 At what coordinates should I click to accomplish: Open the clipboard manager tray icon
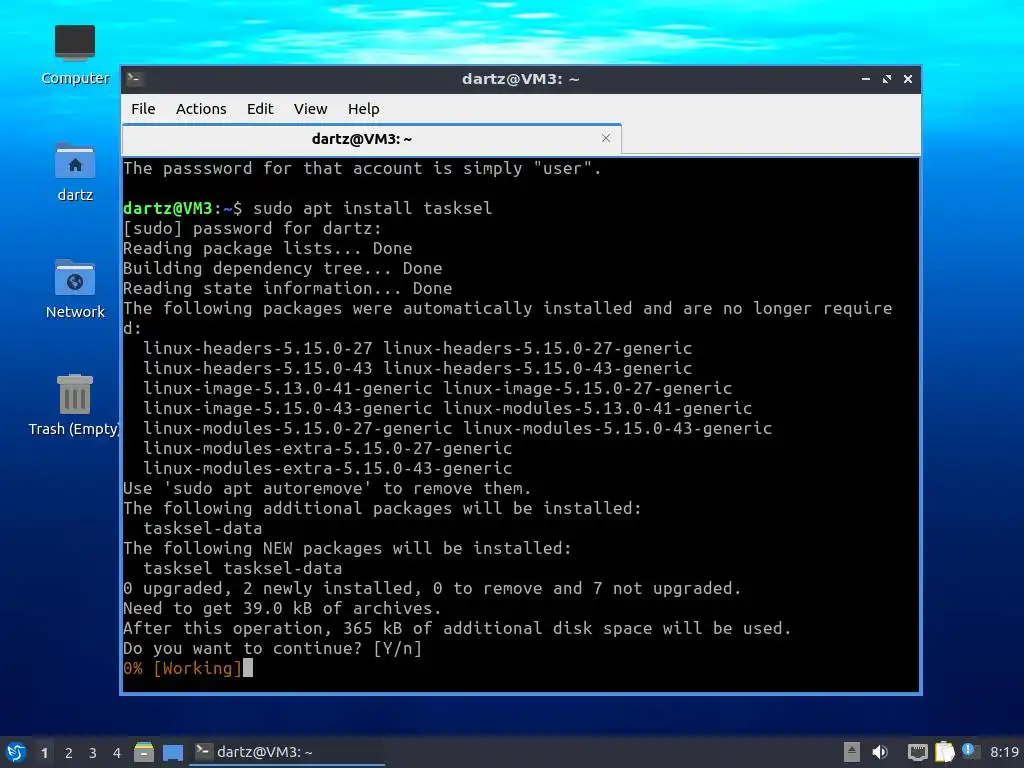[x=944, y=752]
